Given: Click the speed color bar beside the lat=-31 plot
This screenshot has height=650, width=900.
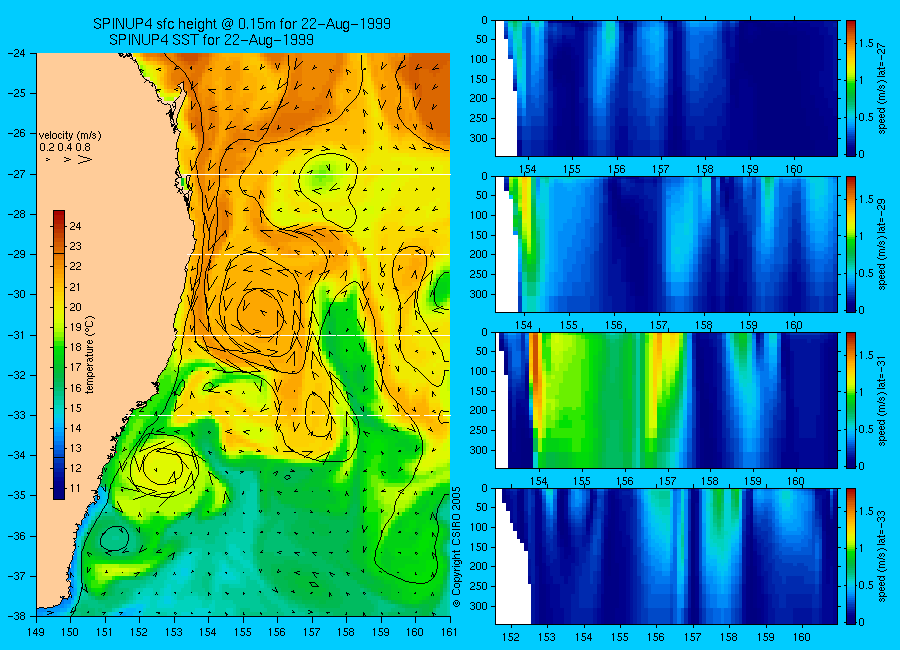Looking at the screenshot, I should [x=851, y=400].
